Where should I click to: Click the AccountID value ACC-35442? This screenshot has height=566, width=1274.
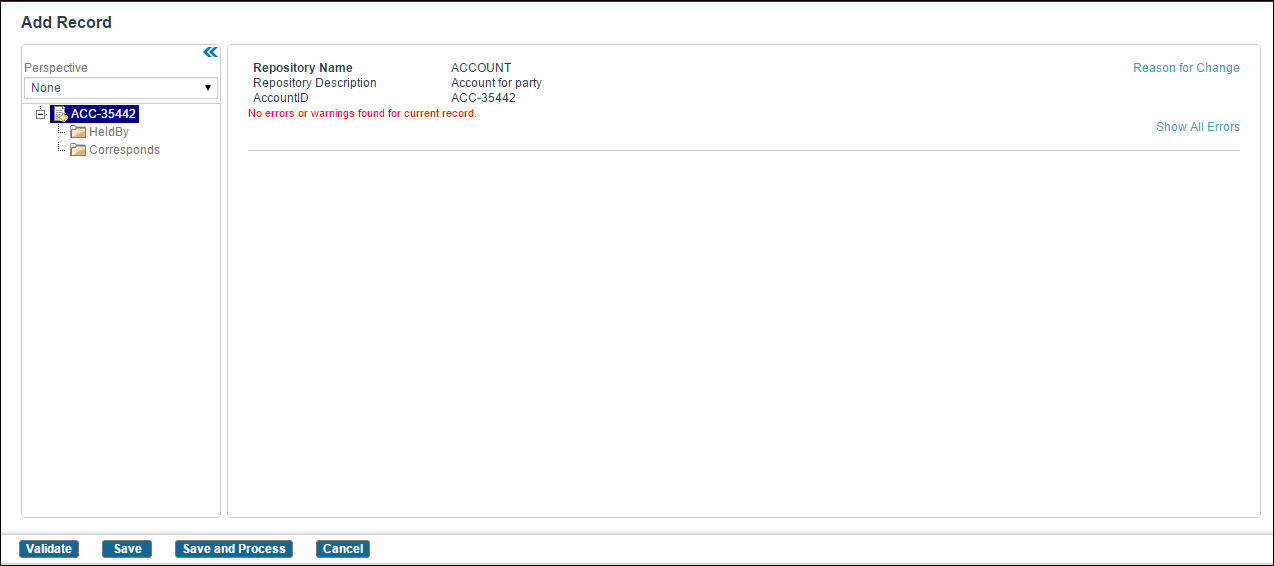(x=483, y=98)
